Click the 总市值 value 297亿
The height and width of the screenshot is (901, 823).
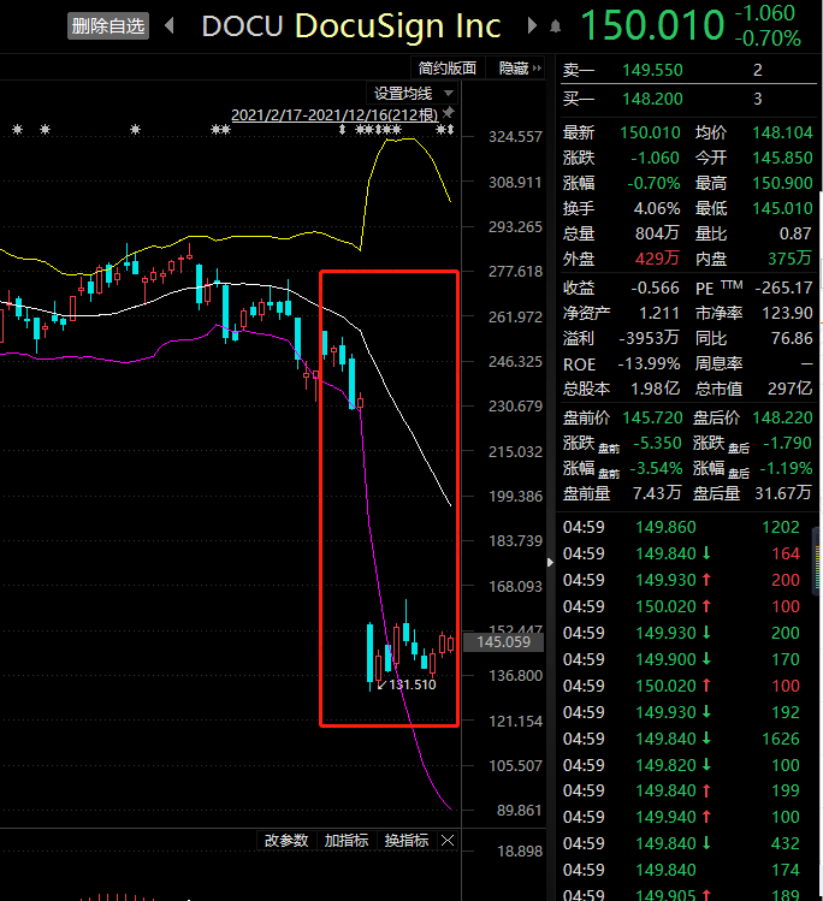(790, 389)
